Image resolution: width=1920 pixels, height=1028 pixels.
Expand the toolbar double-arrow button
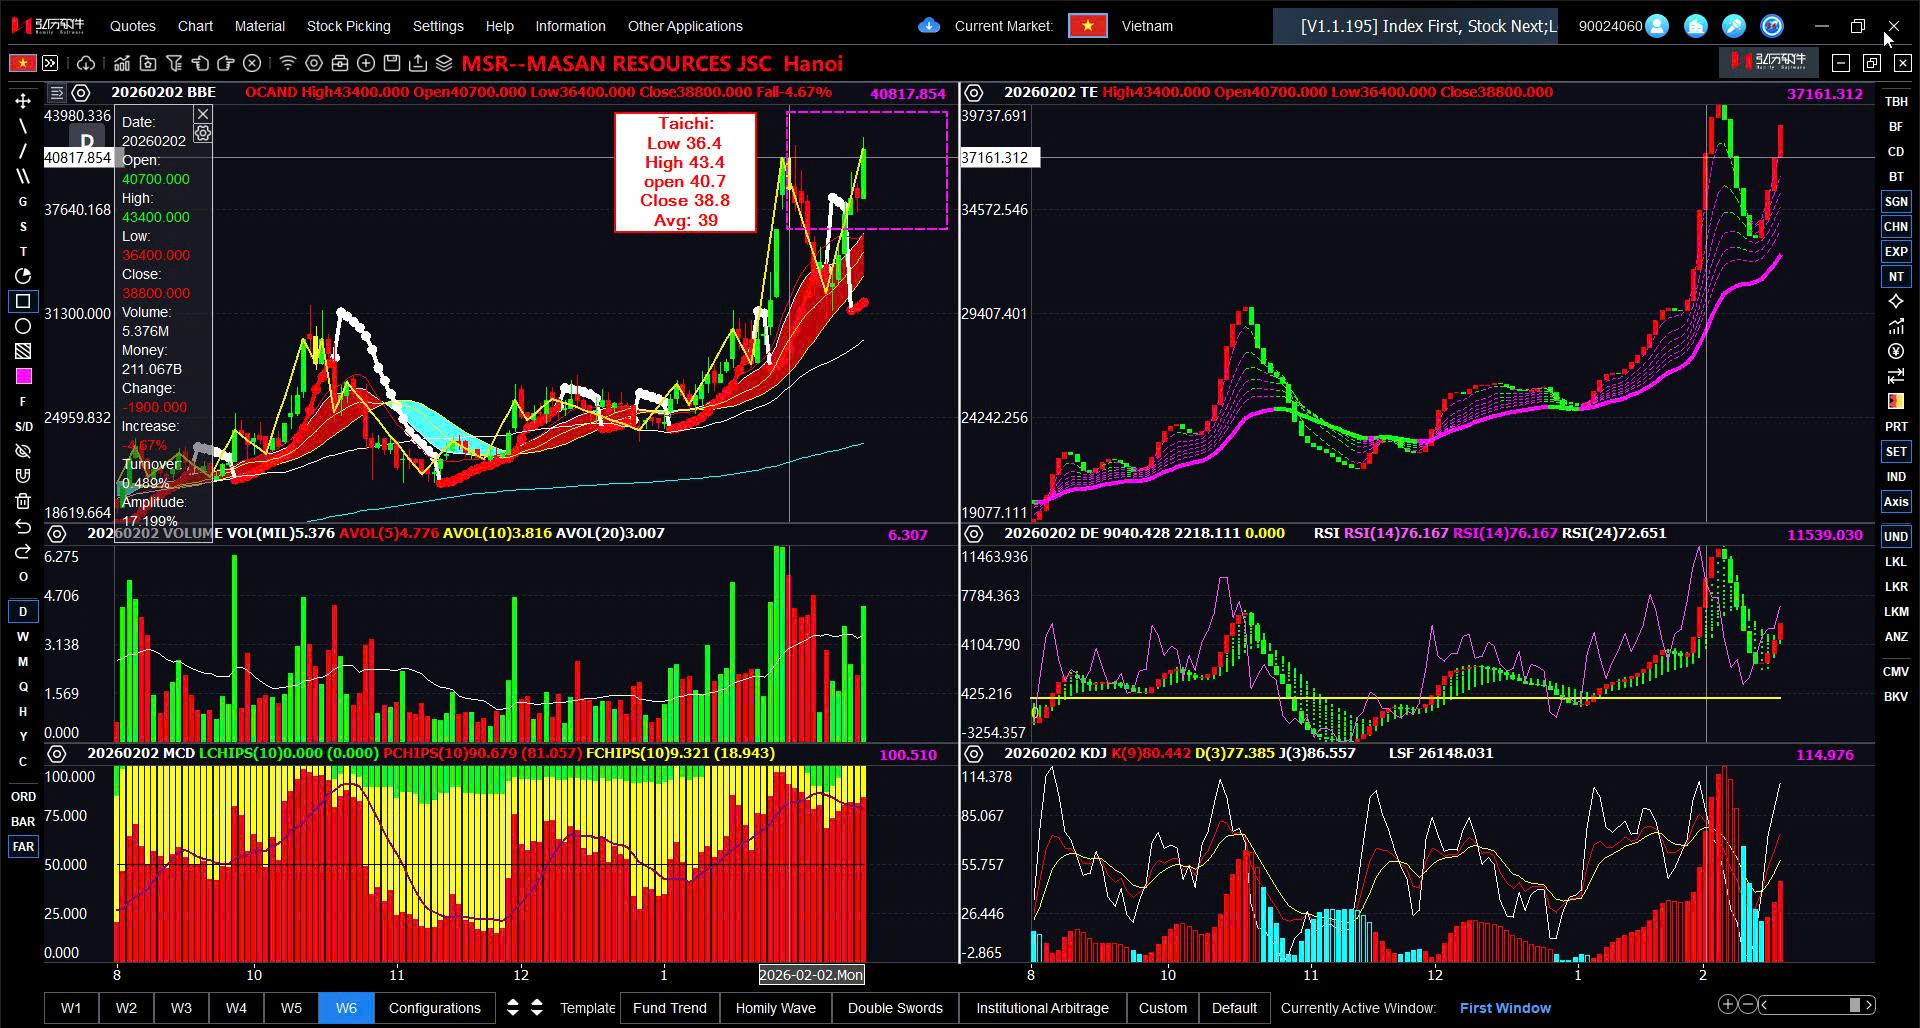point(50,63)
